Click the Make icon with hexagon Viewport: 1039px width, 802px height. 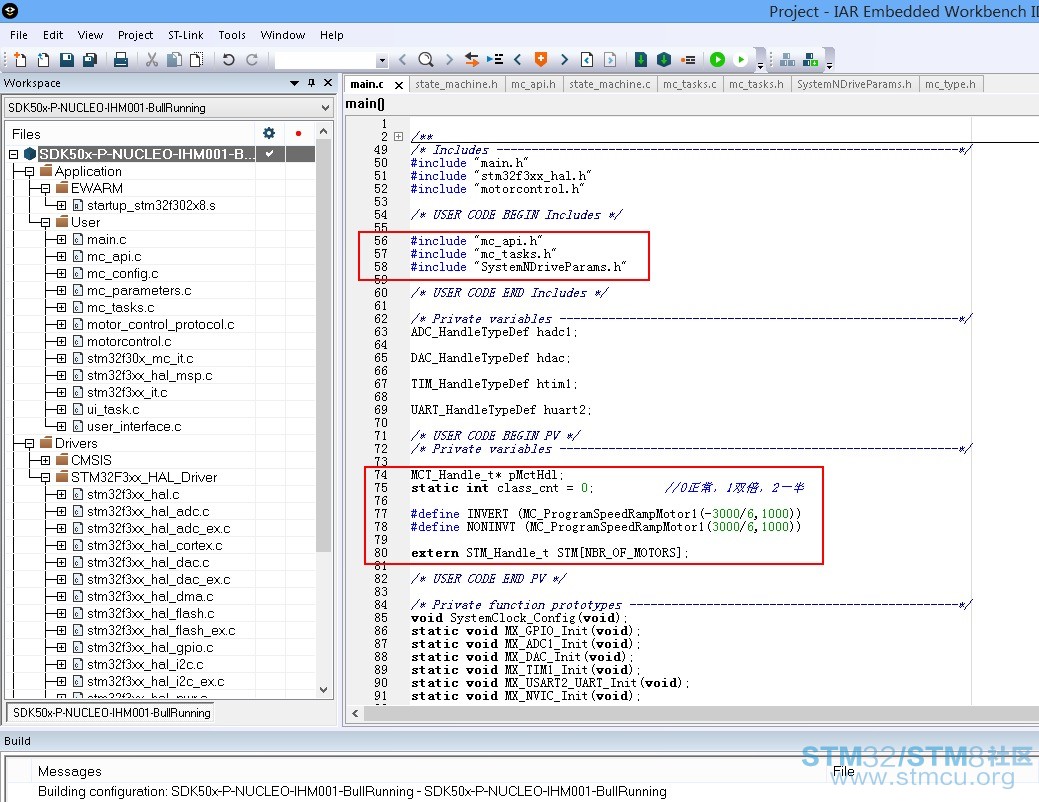[664, 60]
